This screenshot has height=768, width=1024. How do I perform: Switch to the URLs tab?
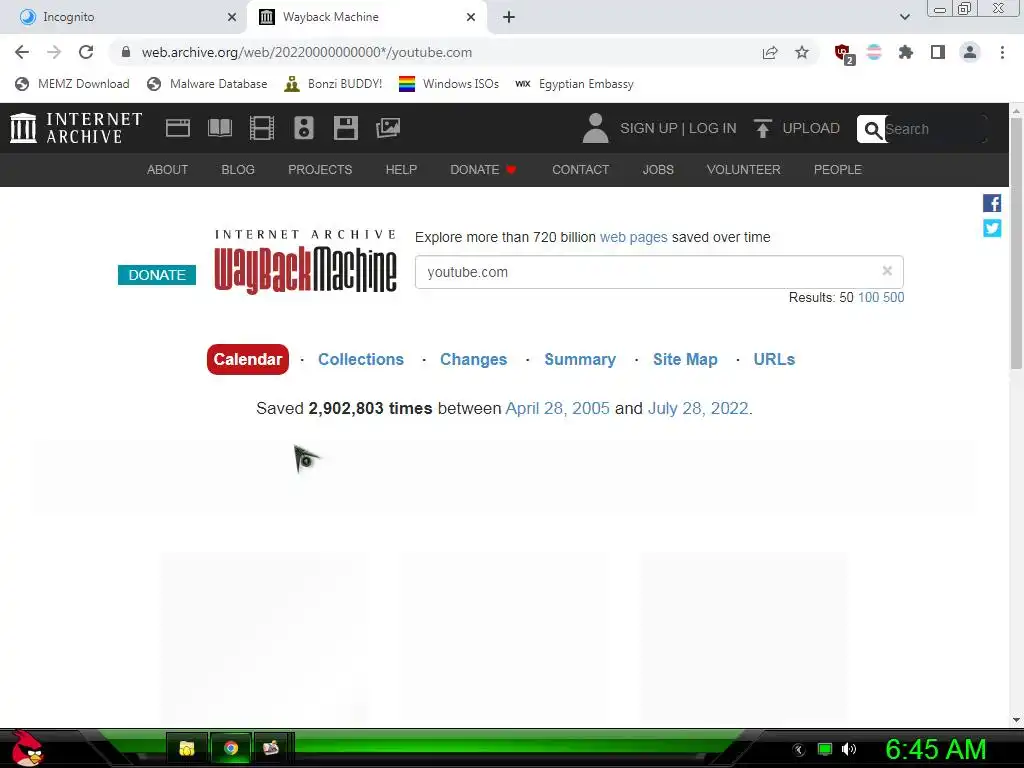pyautogui.click(x=774, y=359)
